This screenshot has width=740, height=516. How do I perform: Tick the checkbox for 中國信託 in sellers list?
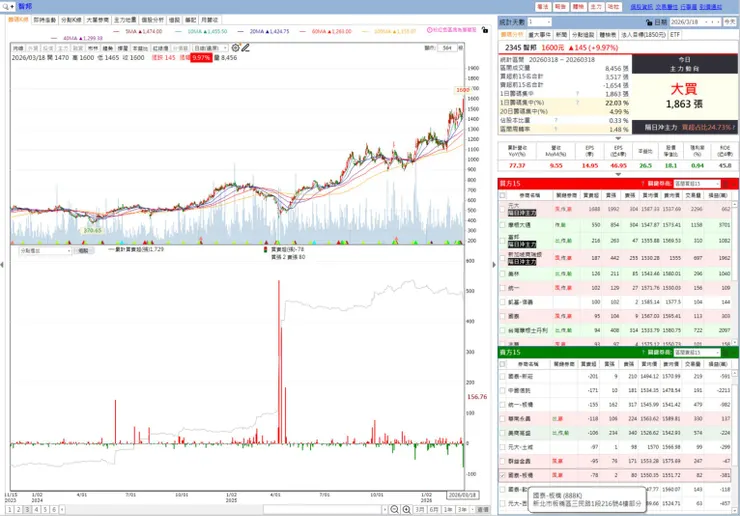coord(503,390)
